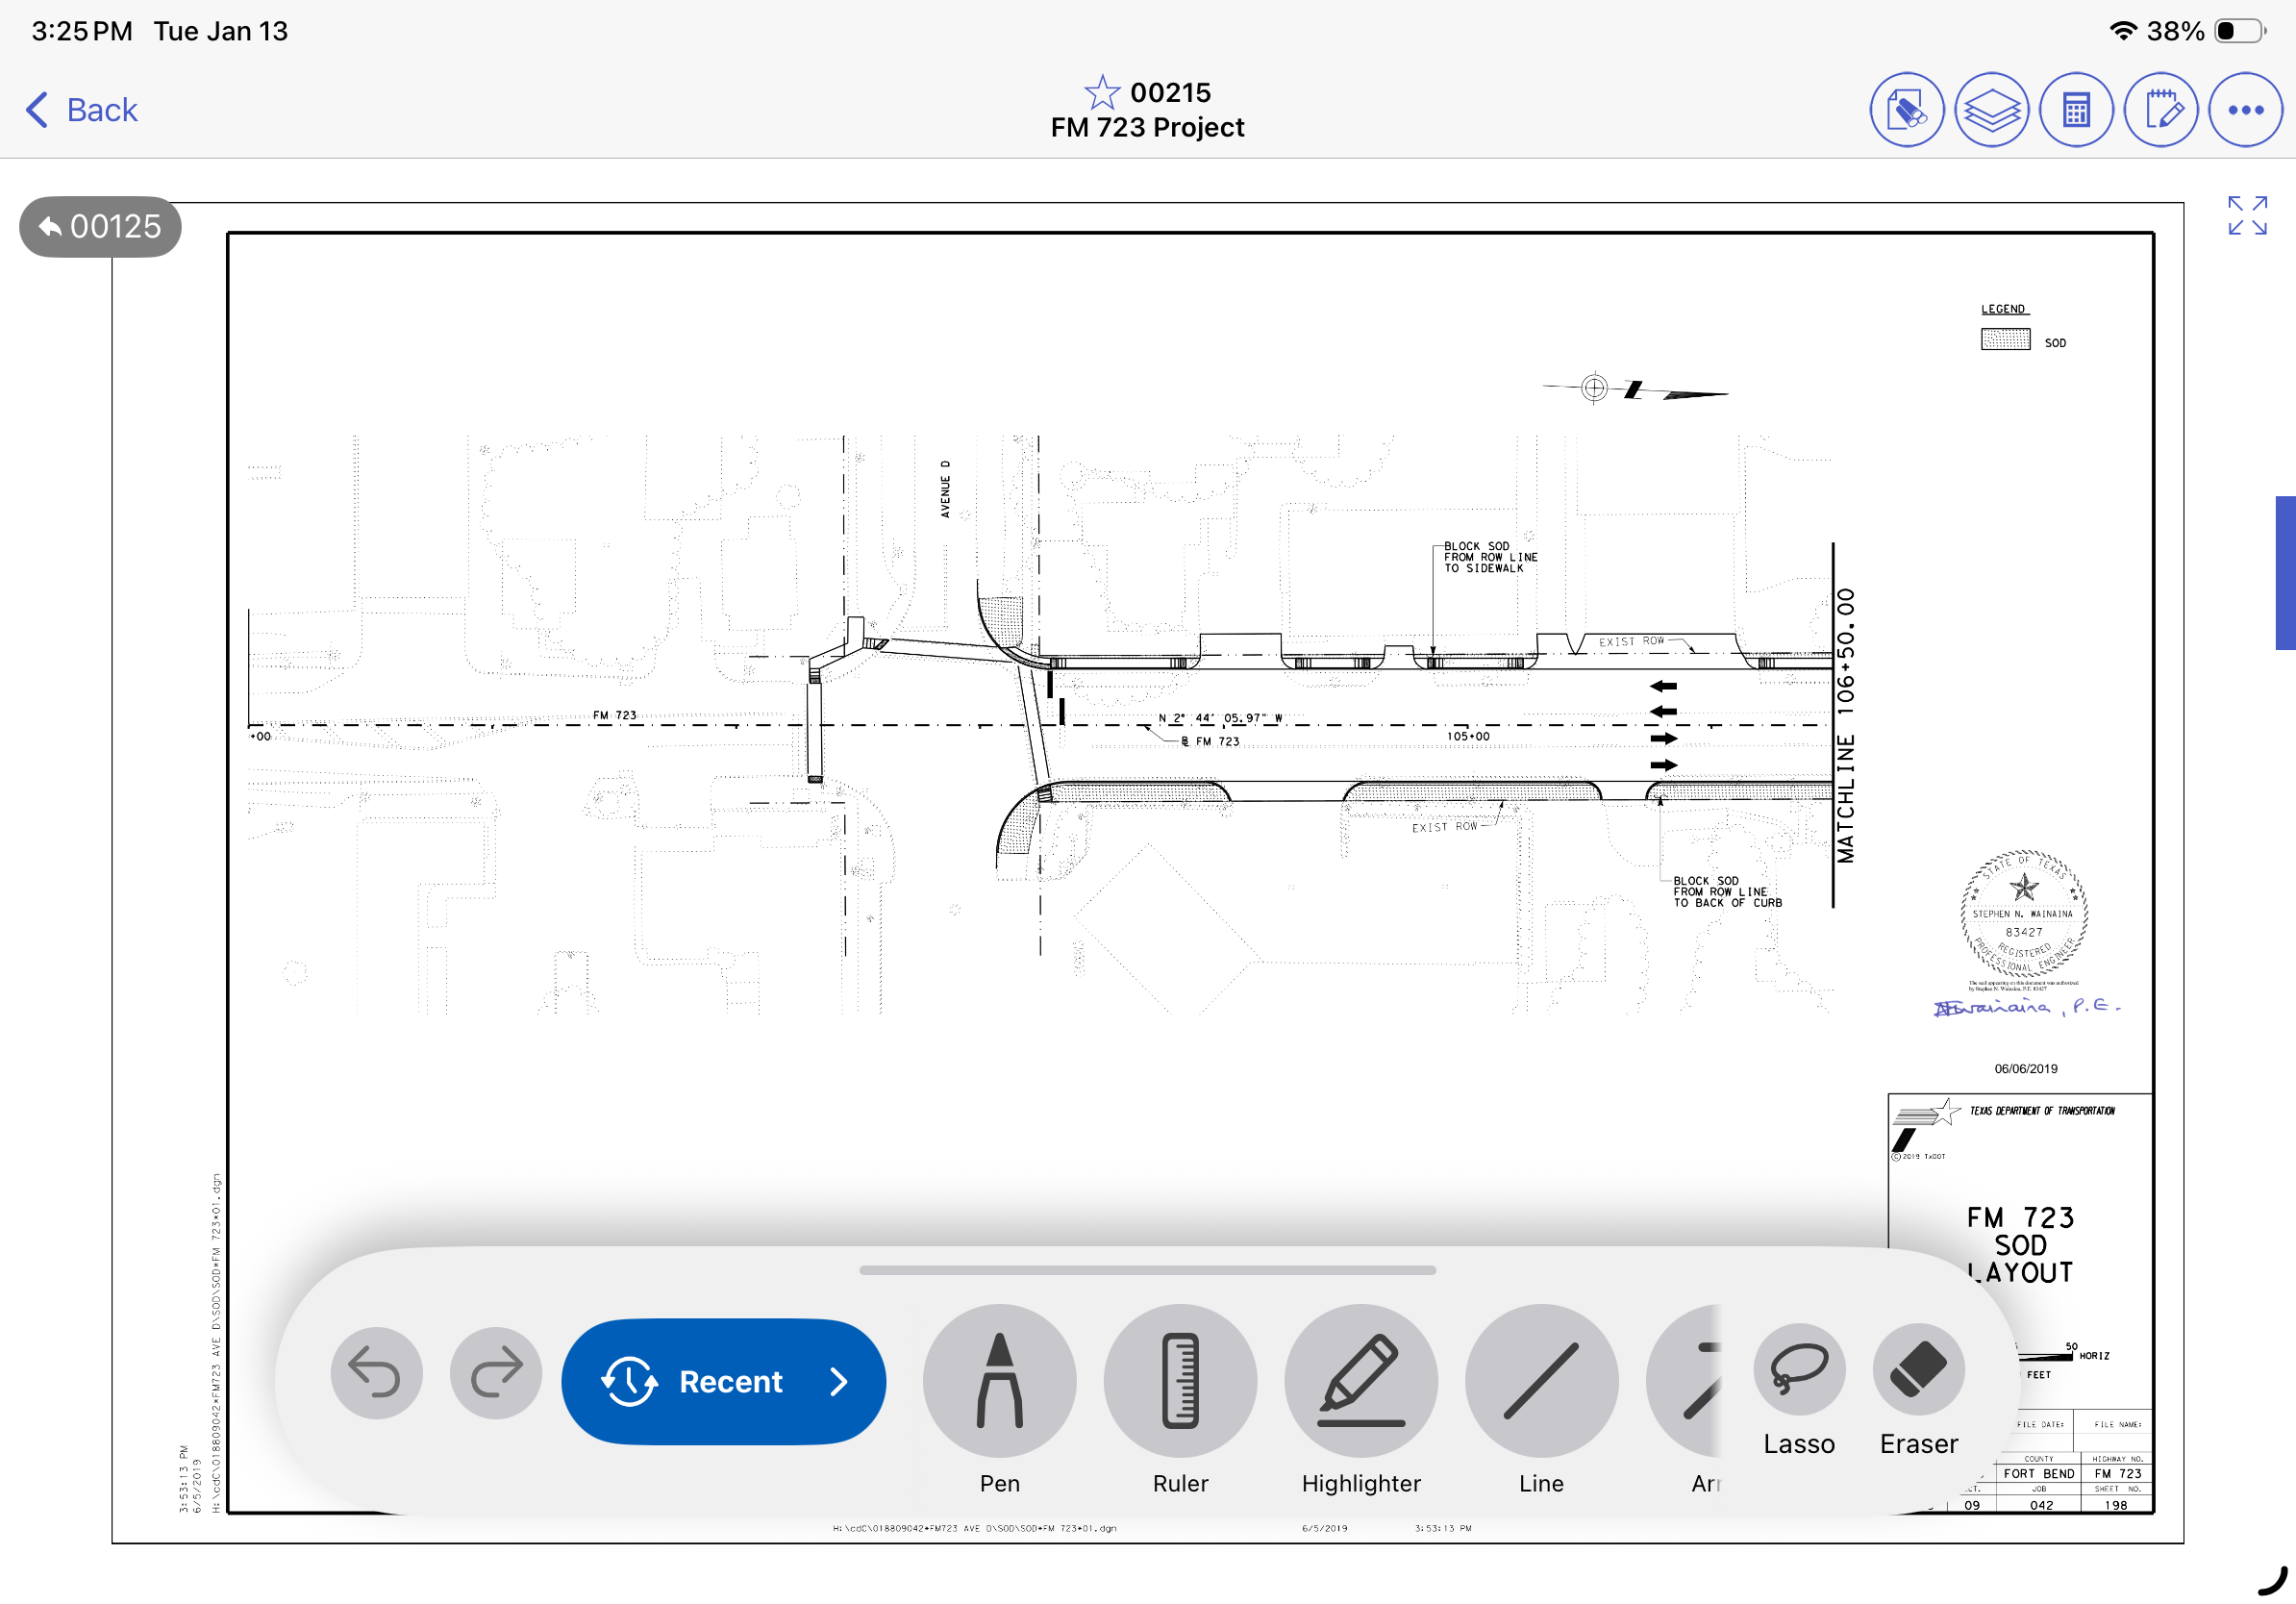Select the Arrow tool
Image resolution: width=2296 pixels, height=1604 pixels.
click(x=1686, y=1381)
